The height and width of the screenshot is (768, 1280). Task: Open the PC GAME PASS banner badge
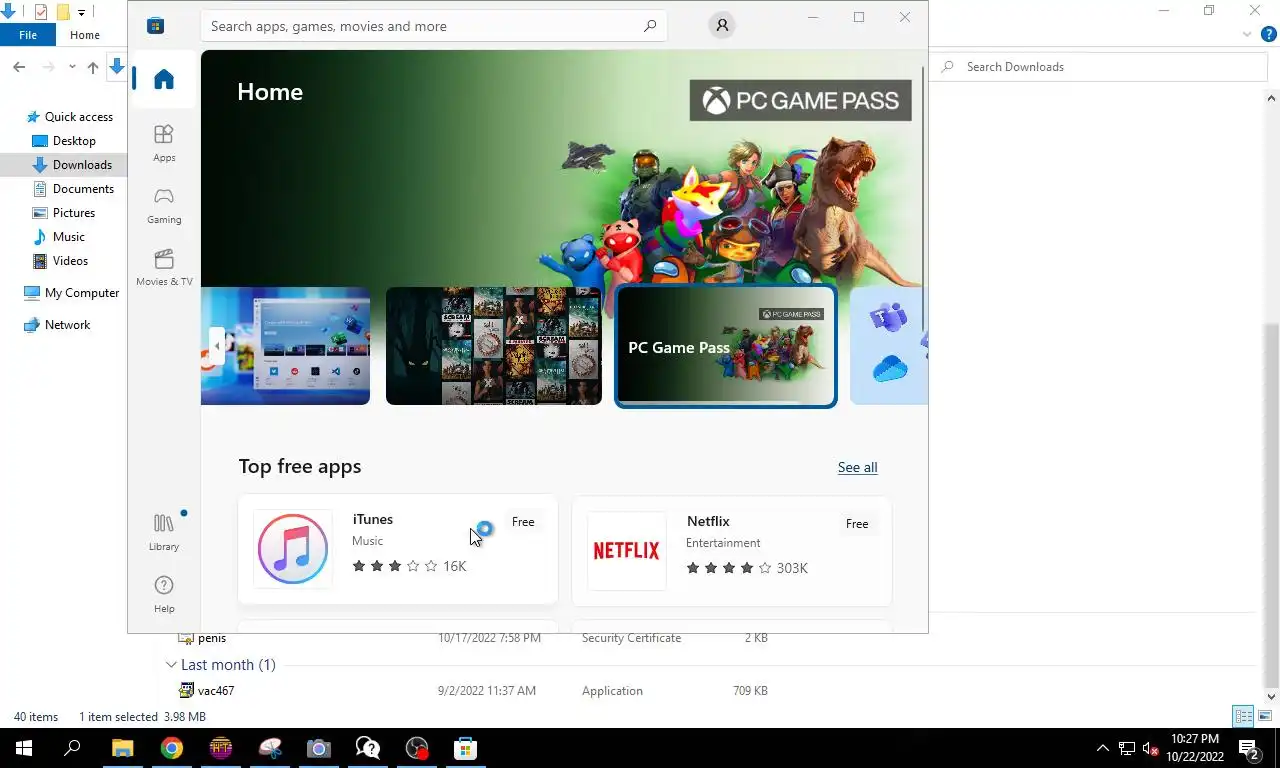(800, 100)
